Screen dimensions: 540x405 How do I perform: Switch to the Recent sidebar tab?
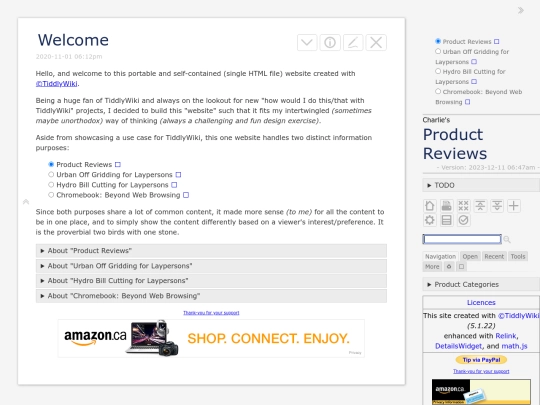click(494, 257)
